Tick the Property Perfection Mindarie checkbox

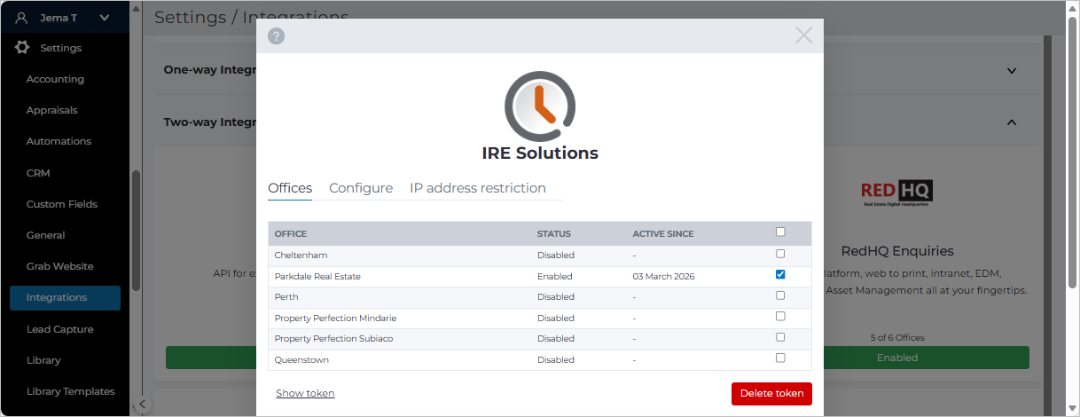coord(780,316)
